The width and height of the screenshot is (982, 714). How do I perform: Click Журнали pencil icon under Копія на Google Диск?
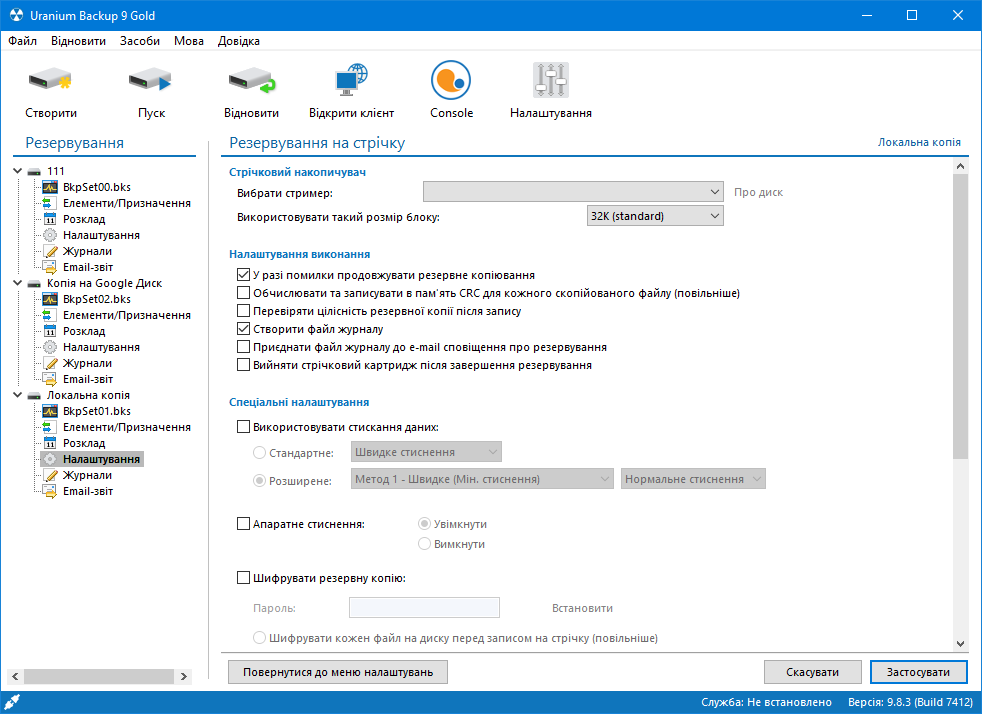(50, 363)
